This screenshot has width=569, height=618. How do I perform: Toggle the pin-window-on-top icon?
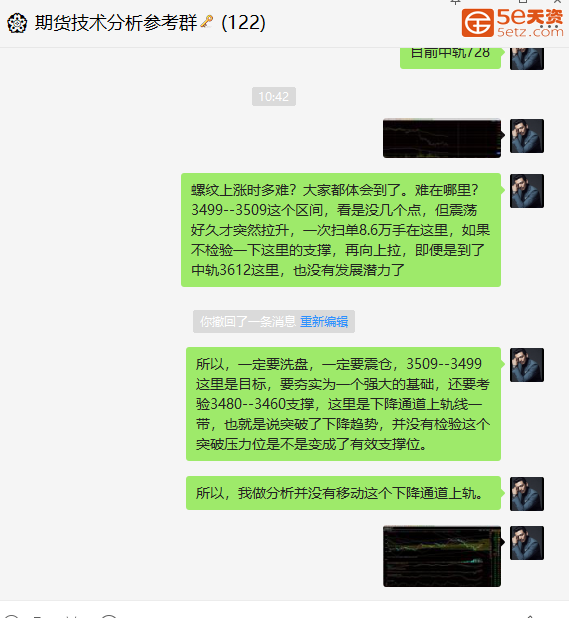coord(456,2)
